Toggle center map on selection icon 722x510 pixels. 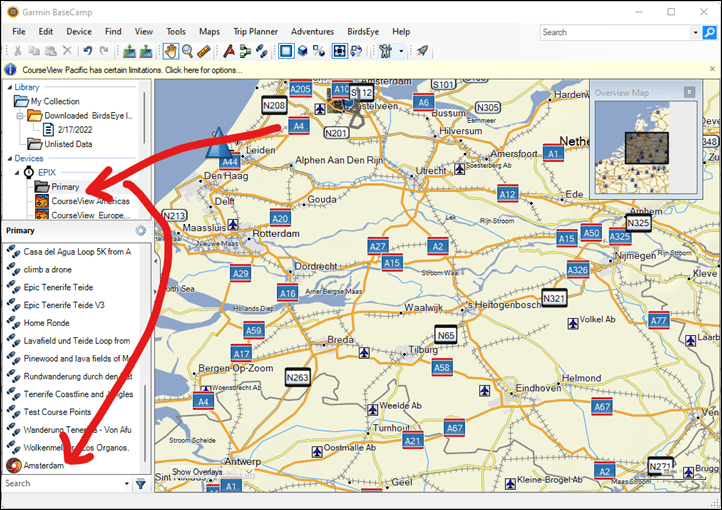point(340,51)
